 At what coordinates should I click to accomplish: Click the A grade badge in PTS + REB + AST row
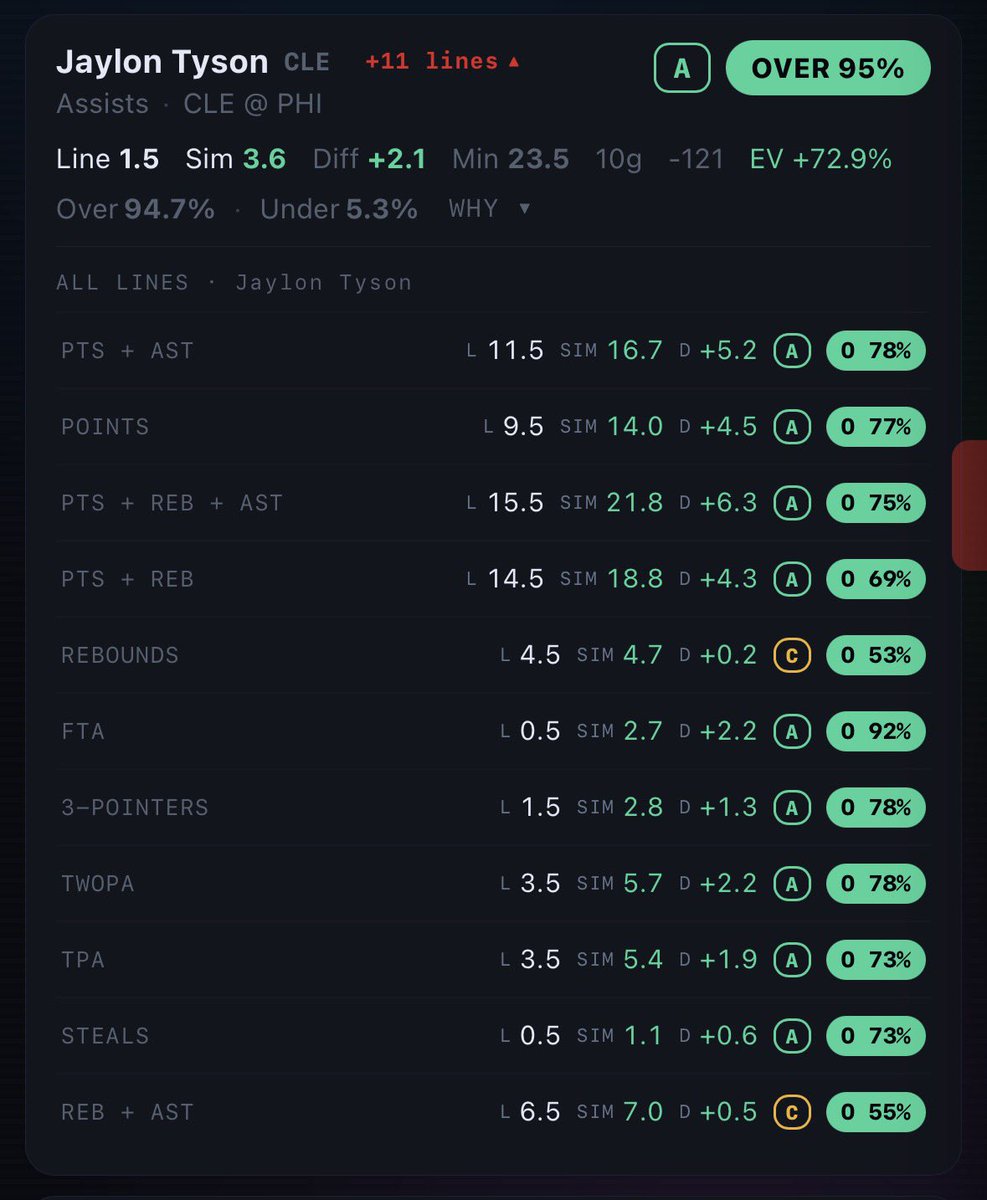pos(792,503)
